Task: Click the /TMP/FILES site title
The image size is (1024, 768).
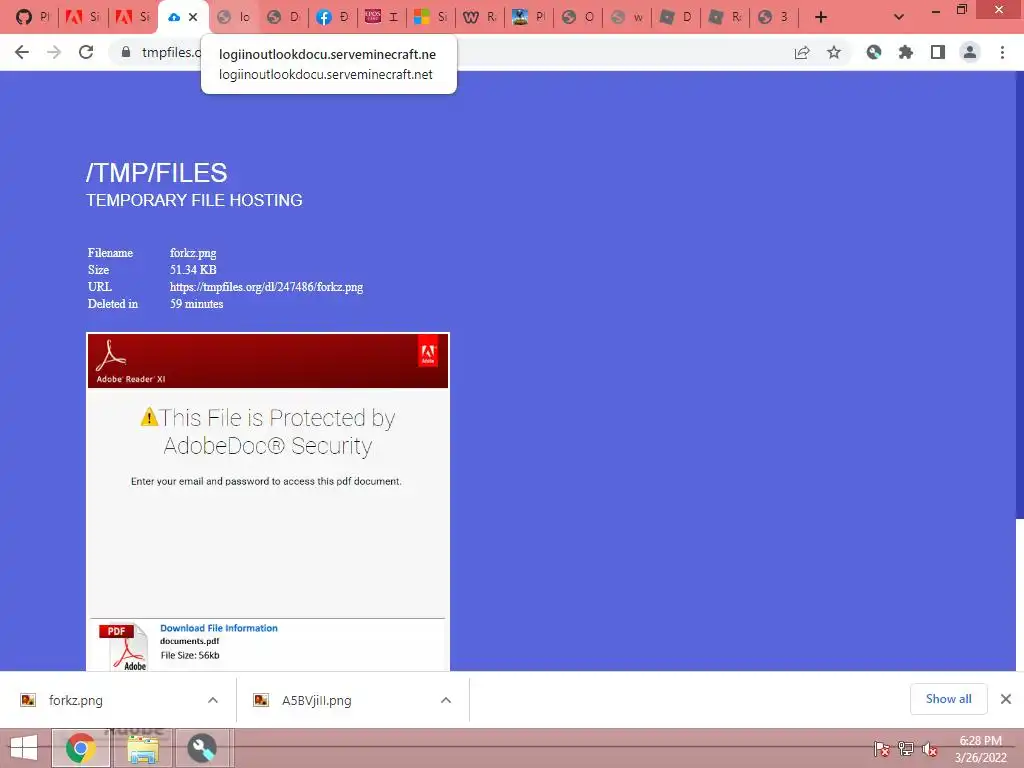Action: tap(157, 173)
